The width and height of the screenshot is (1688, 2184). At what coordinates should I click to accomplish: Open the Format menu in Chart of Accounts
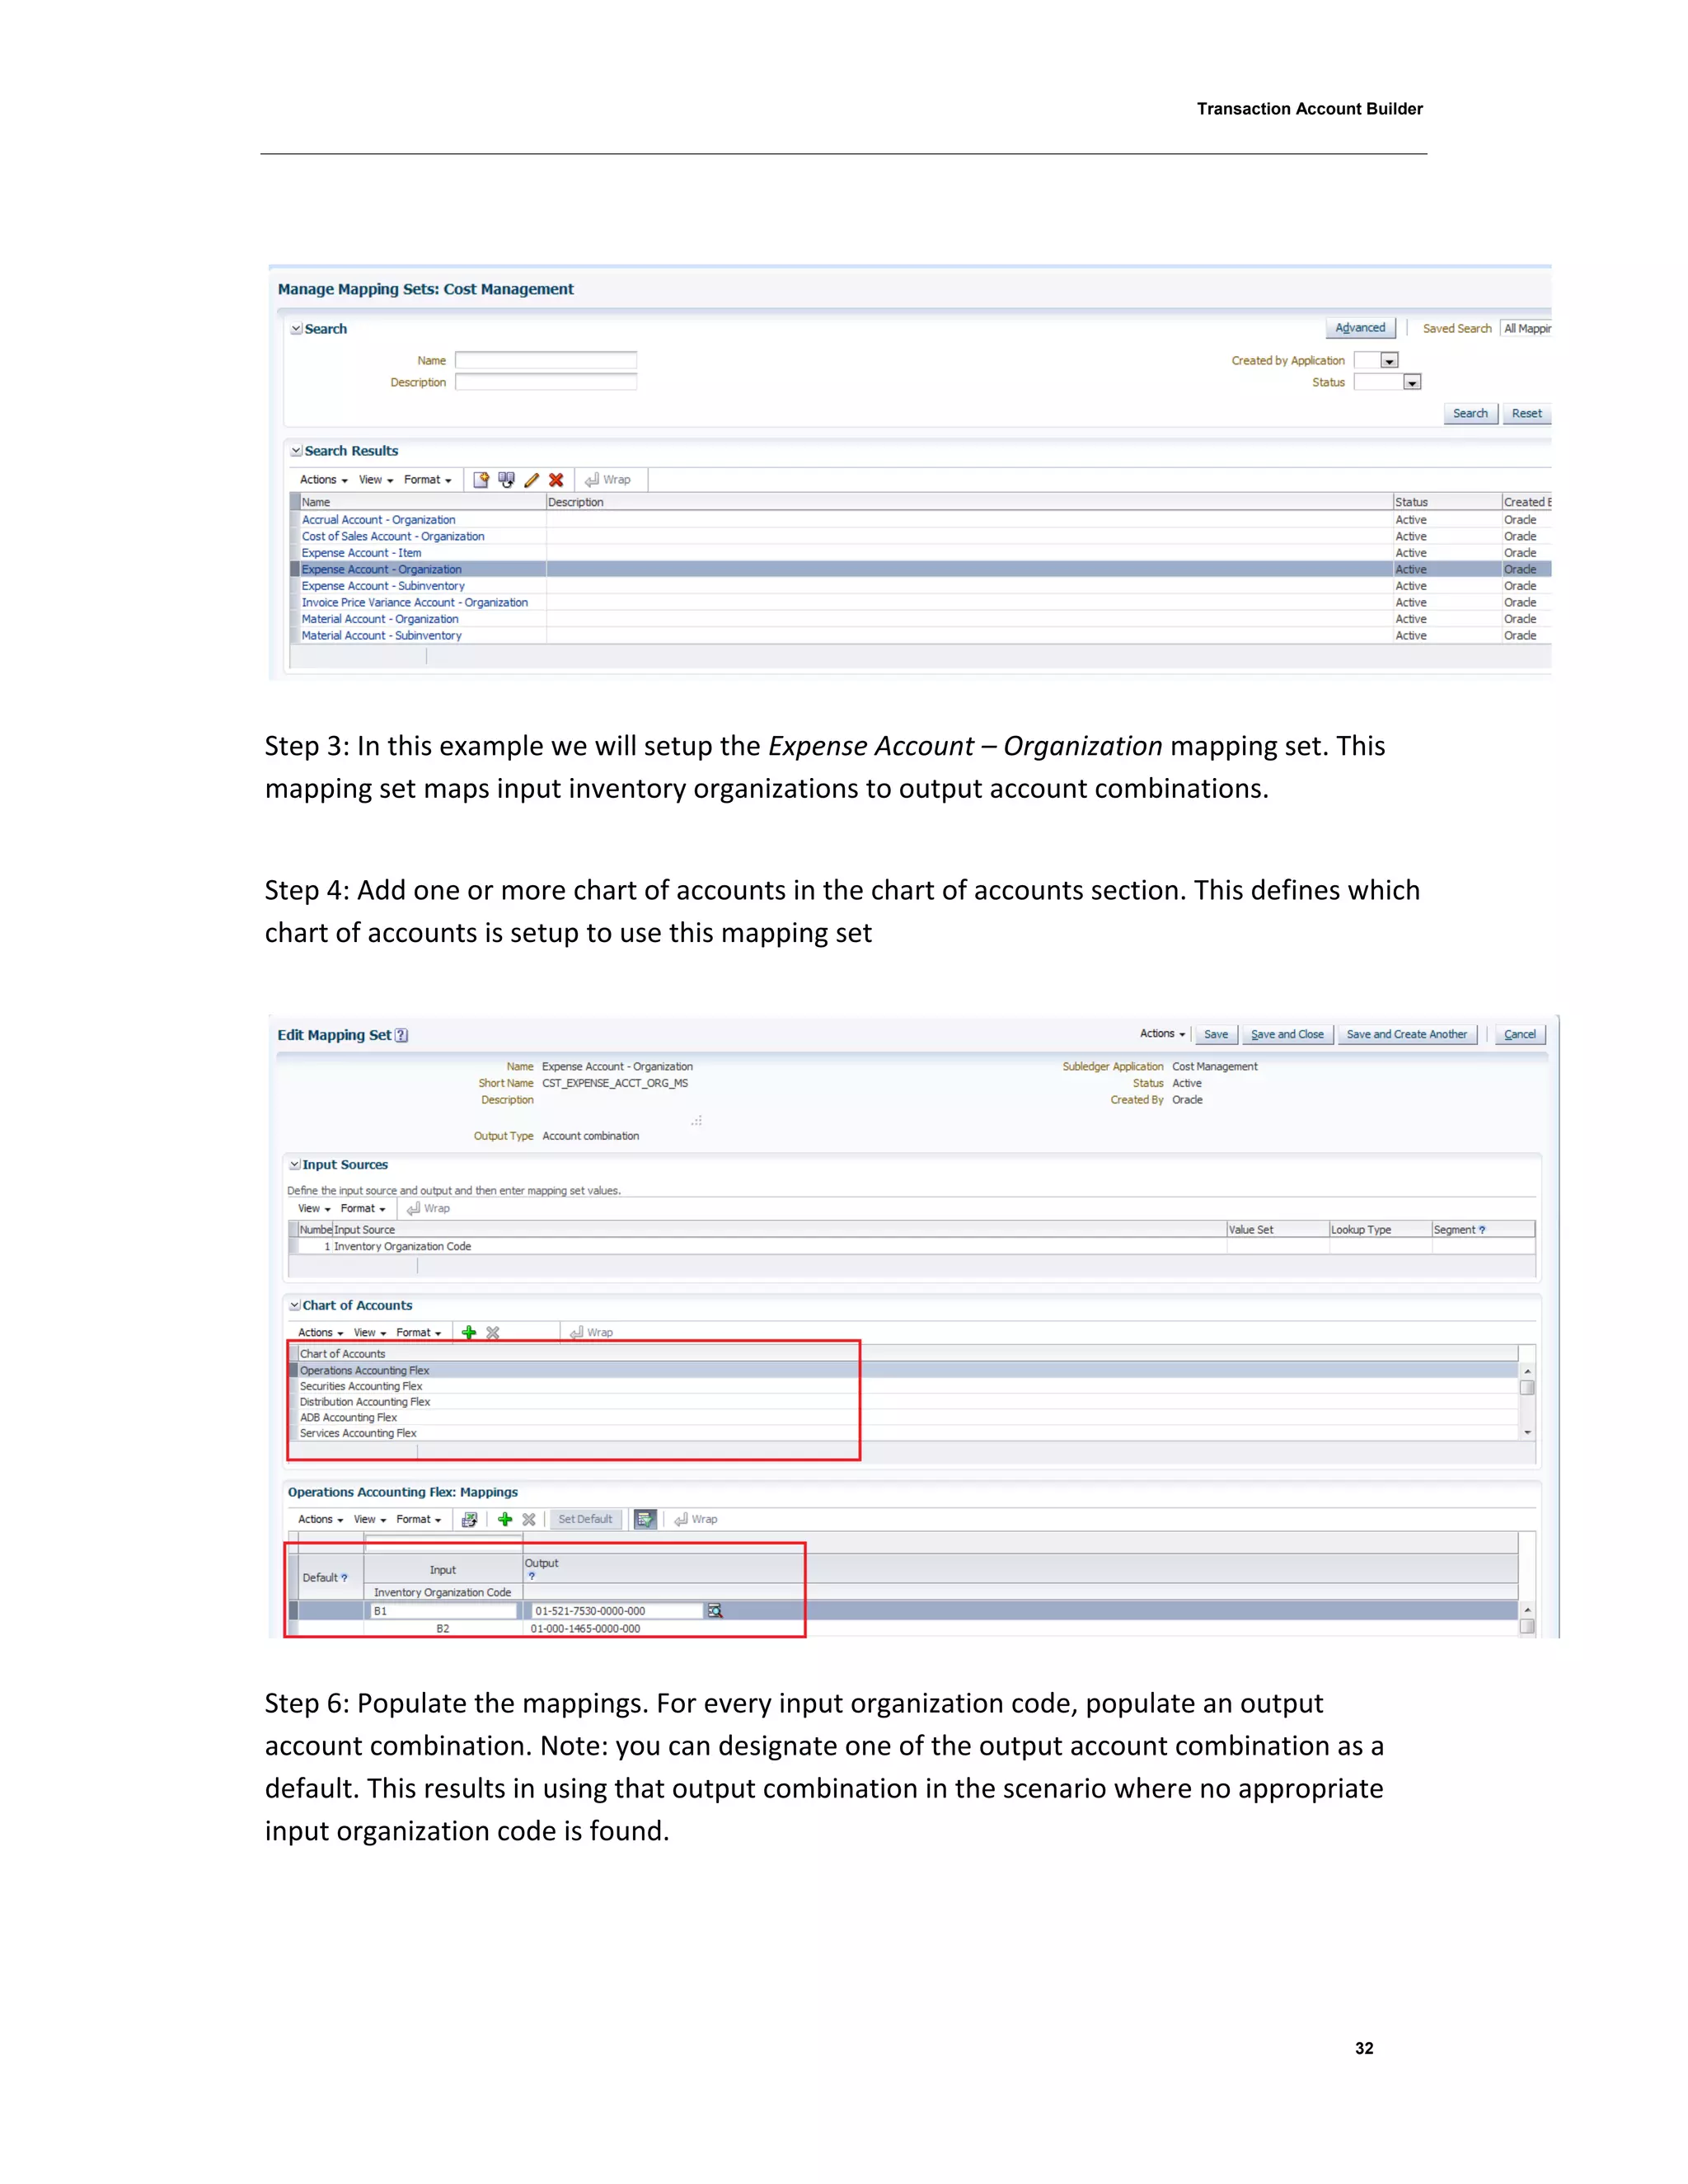pos(419,1332)
